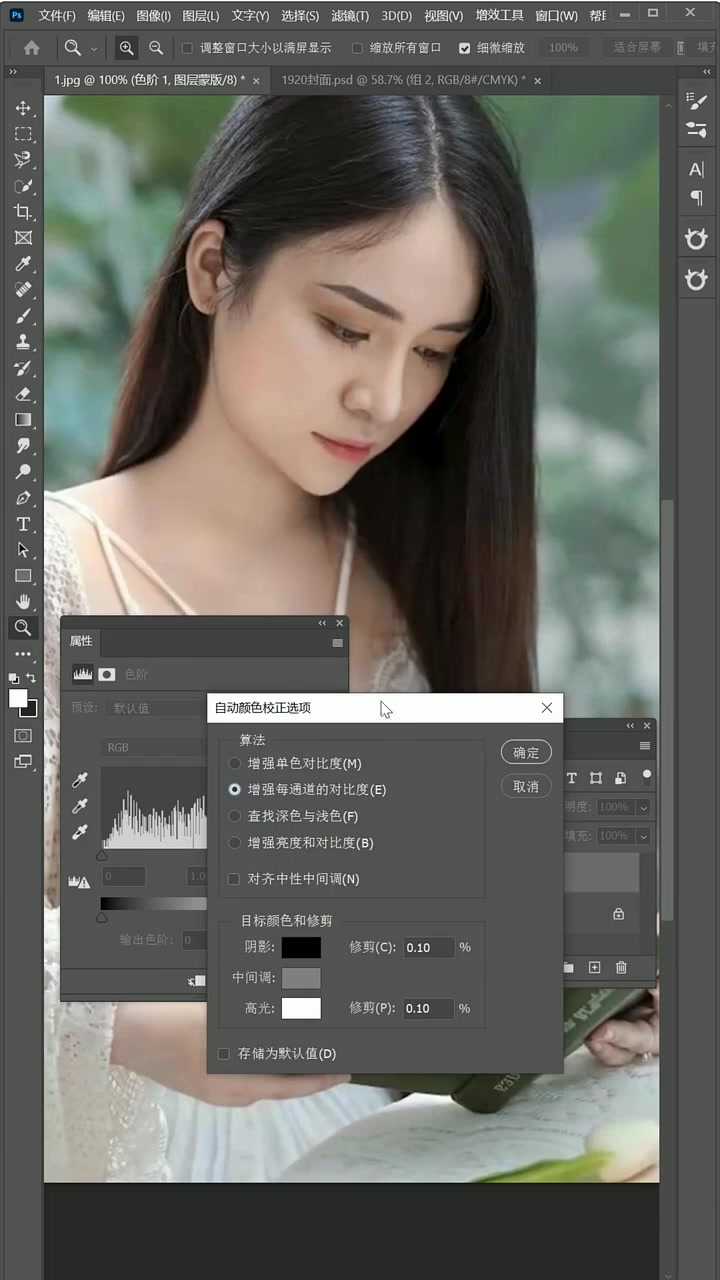Open the opacity dropdown arrow in Layers panel
The height and width of the screenshot is (1280, 720).
click(x=643, y=807)
